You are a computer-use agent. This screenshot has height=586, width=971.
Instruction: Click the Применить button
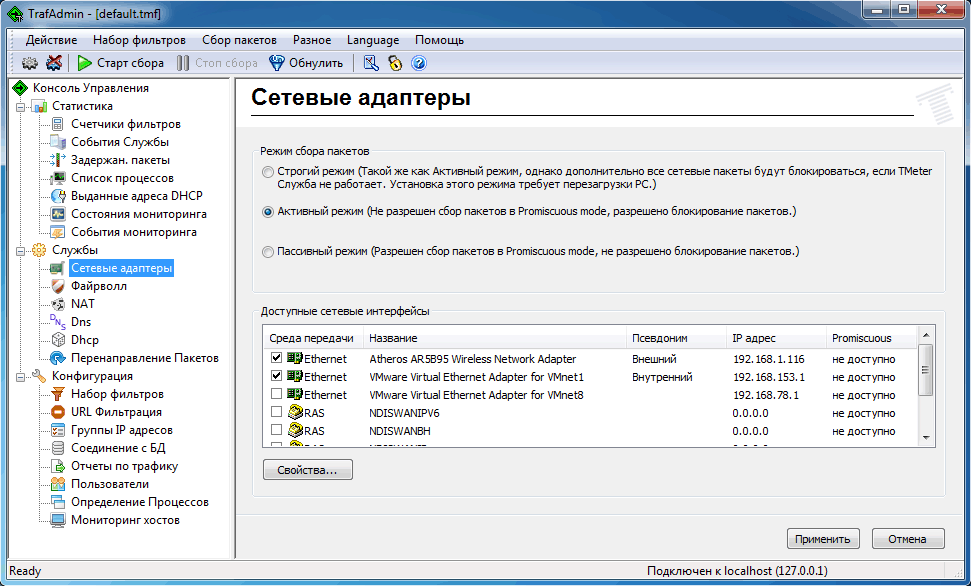click(823, 538)
